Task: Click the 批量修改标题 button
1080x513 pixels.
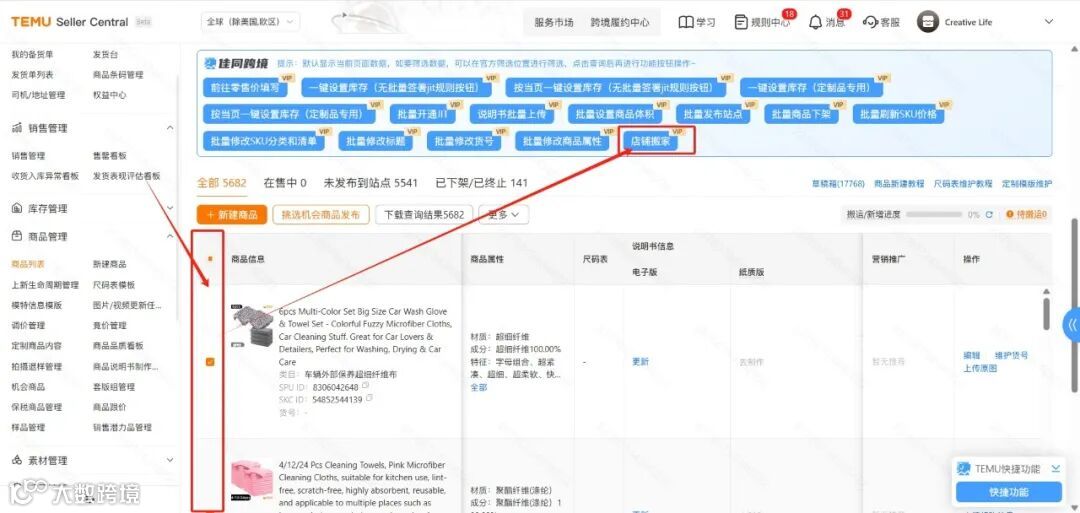Action: 375,141
